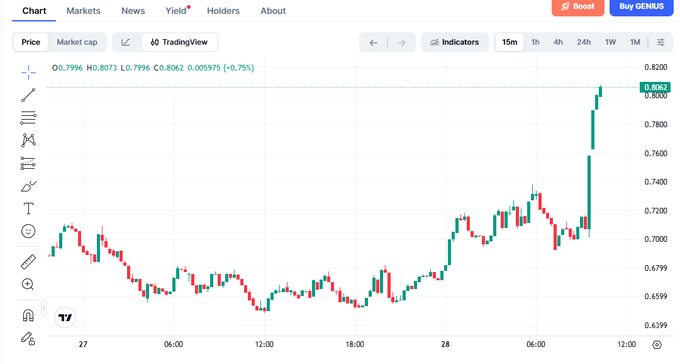Select the long position forecasting tool
This screenshot has height=364, width=680.
tap(28, 163)
